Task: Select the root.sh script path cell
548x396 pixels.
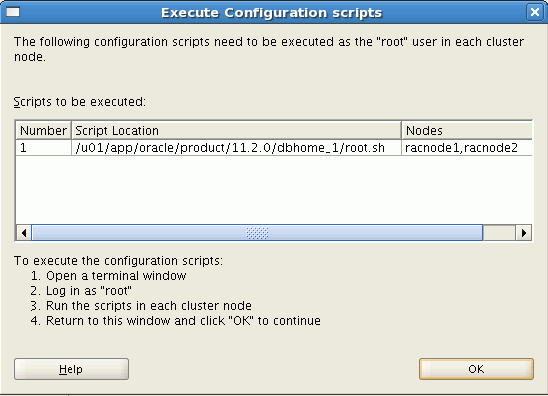Action: (x=236, y=148)
